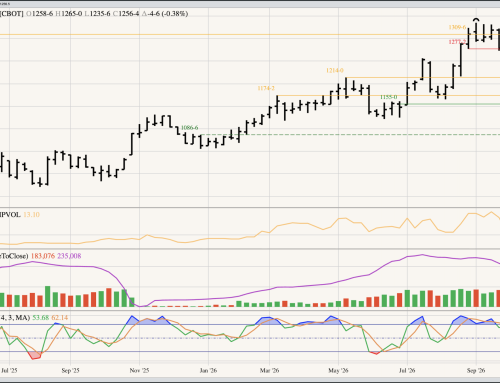Select the arc marker above the highest bar
Image resolution: width=500 pixels, height=383 pixels.
(x=476, y=20)
